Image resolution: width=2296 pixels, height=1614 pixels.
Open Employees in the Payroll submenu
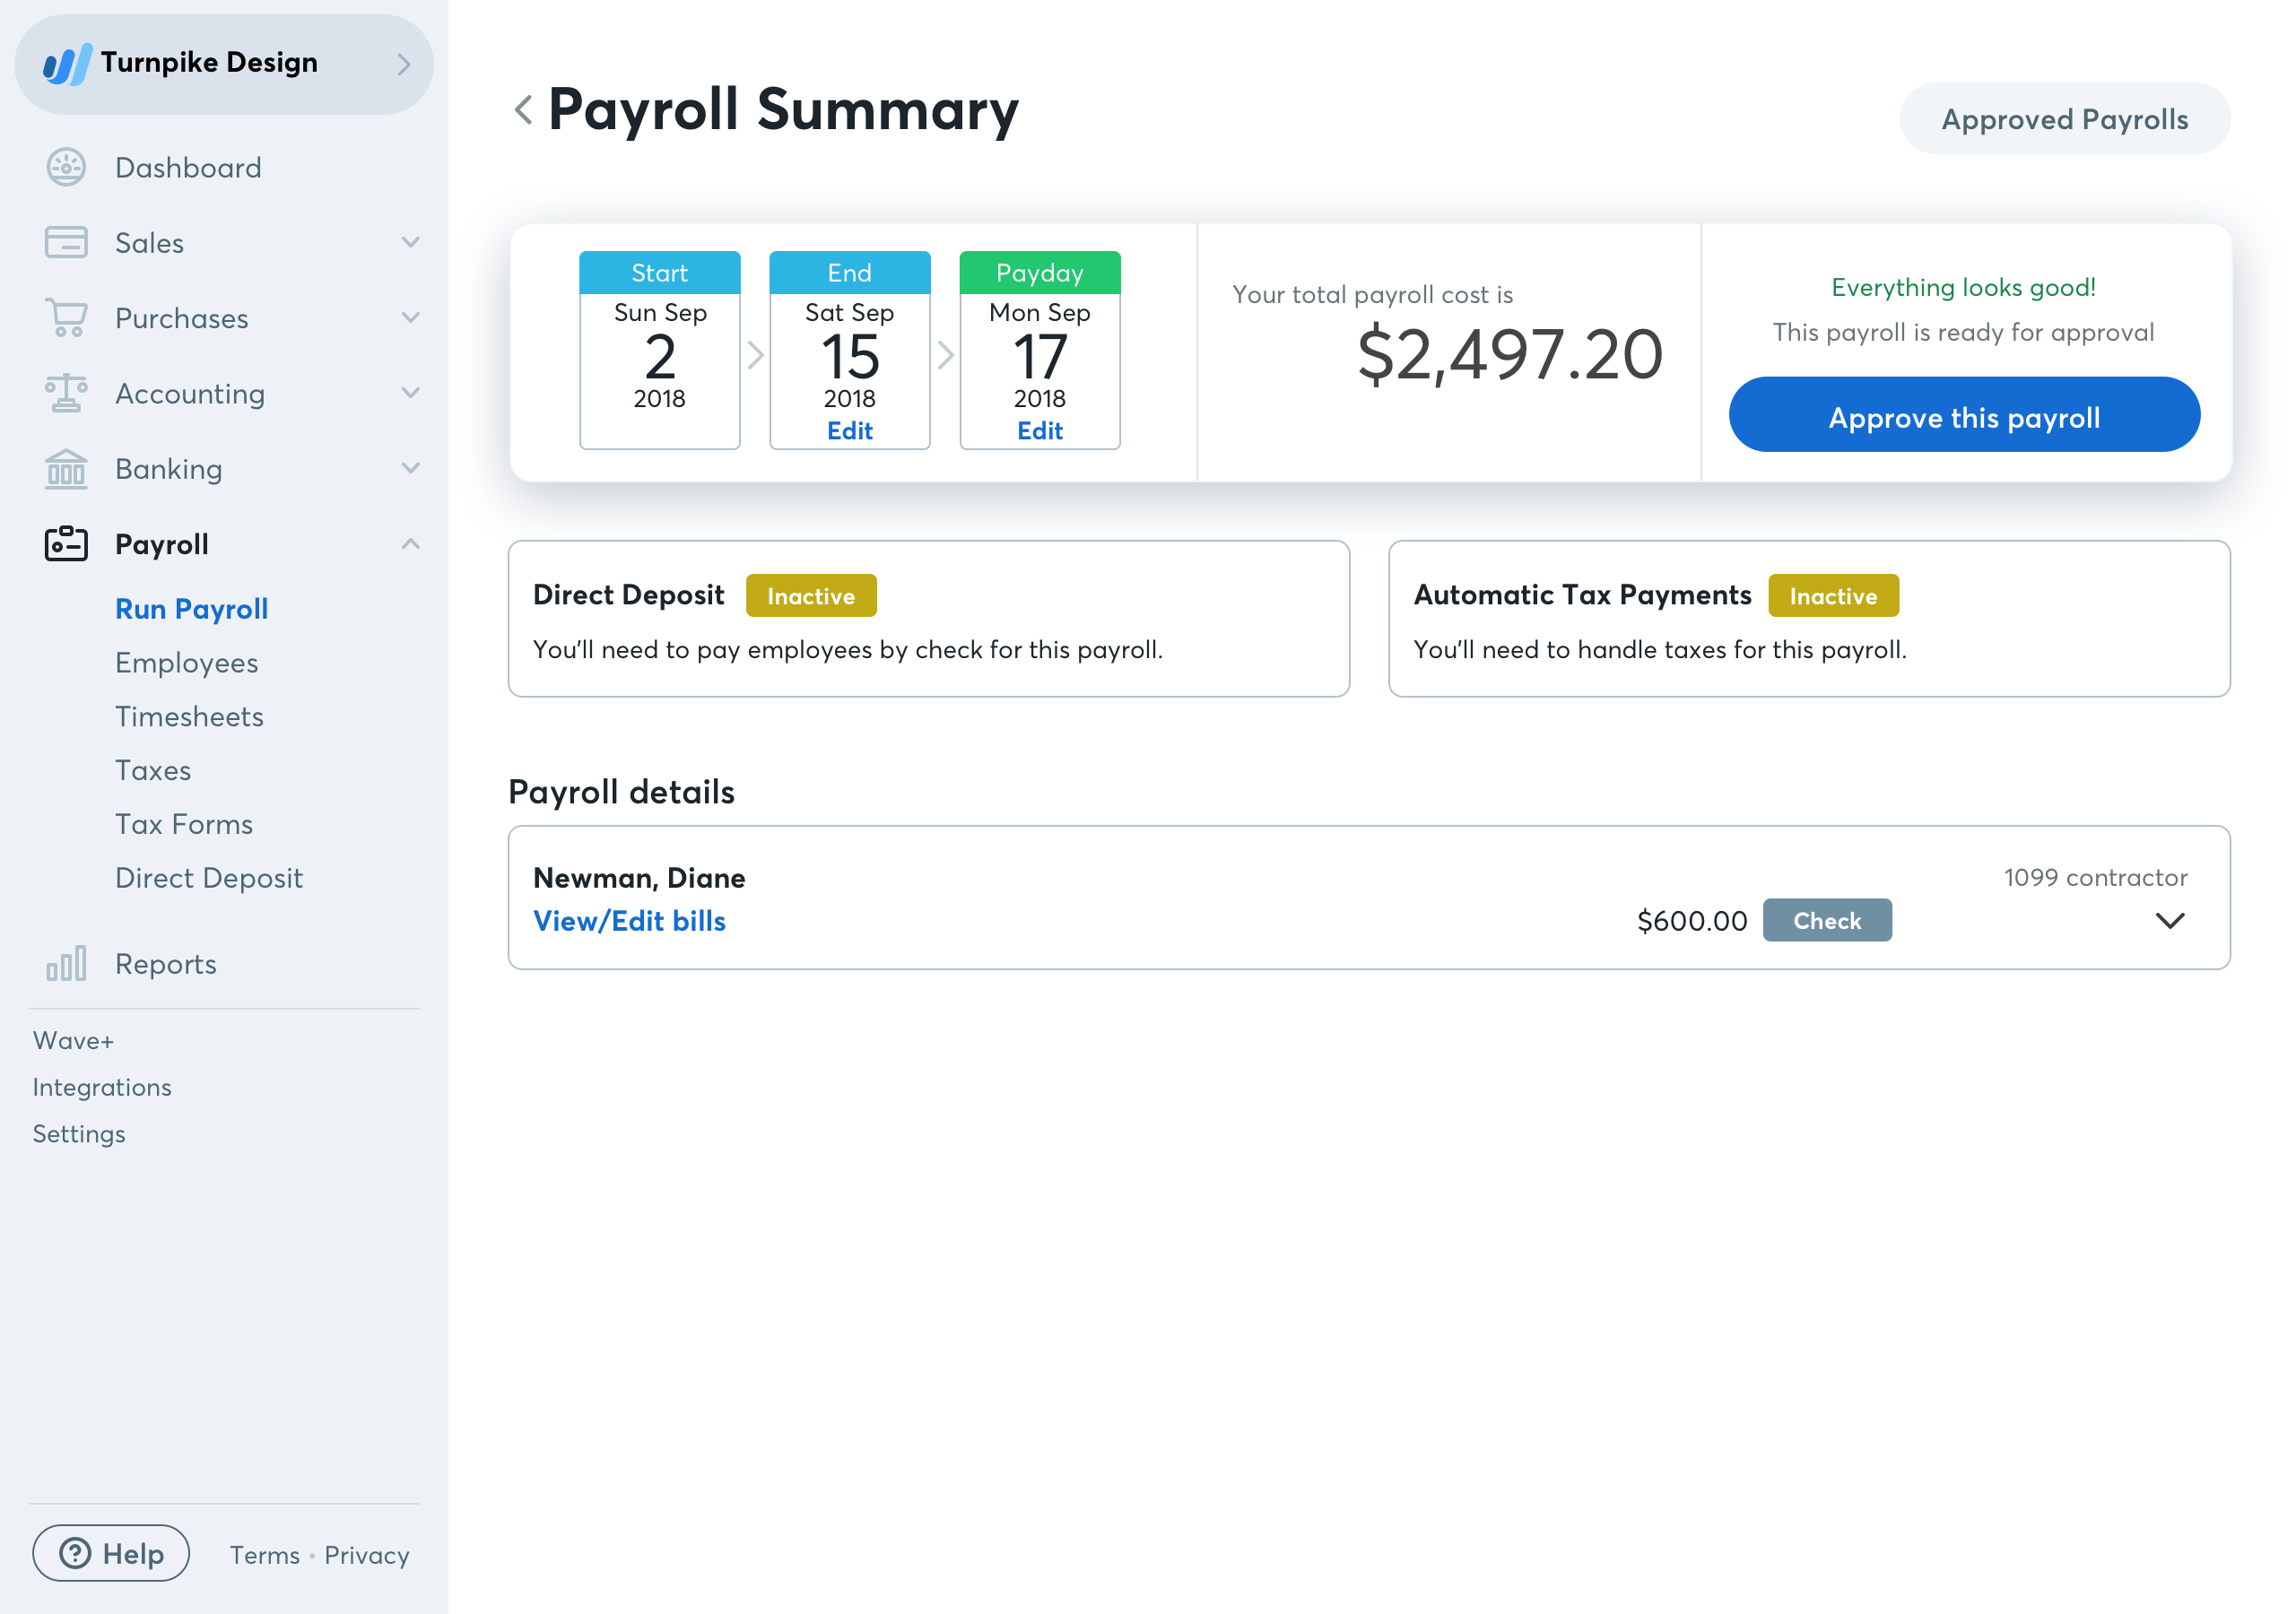click(186, 663)
